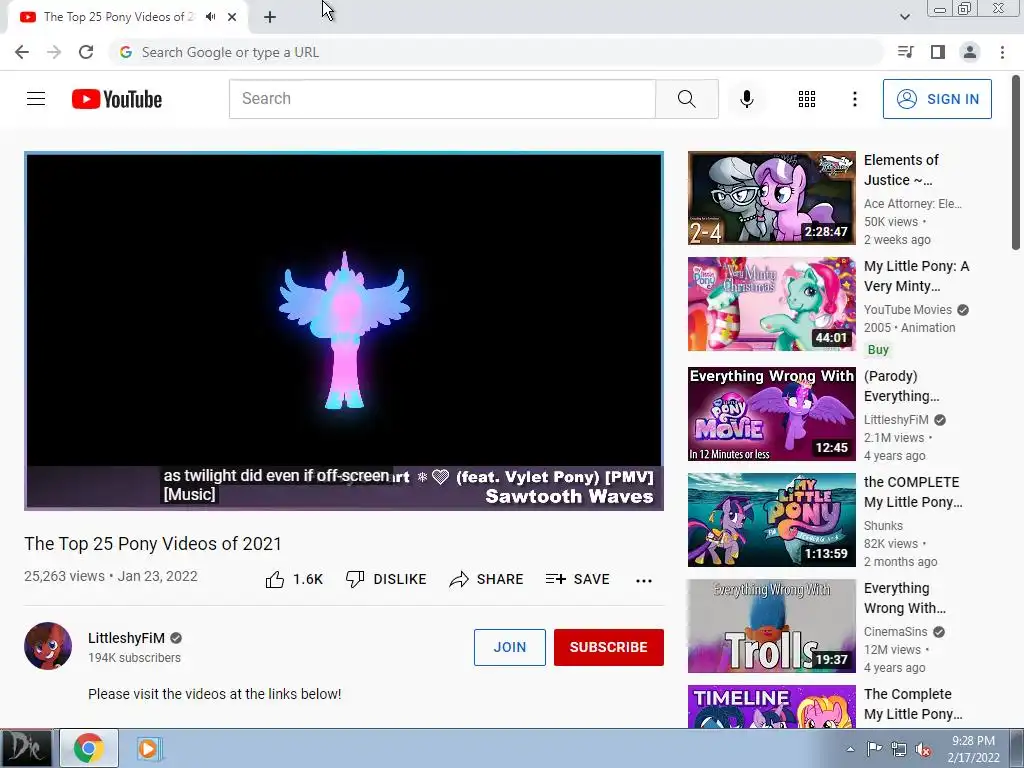Dislike the video
The image size is (1024, 768).
pyautogui.click(x=386, y=579)
